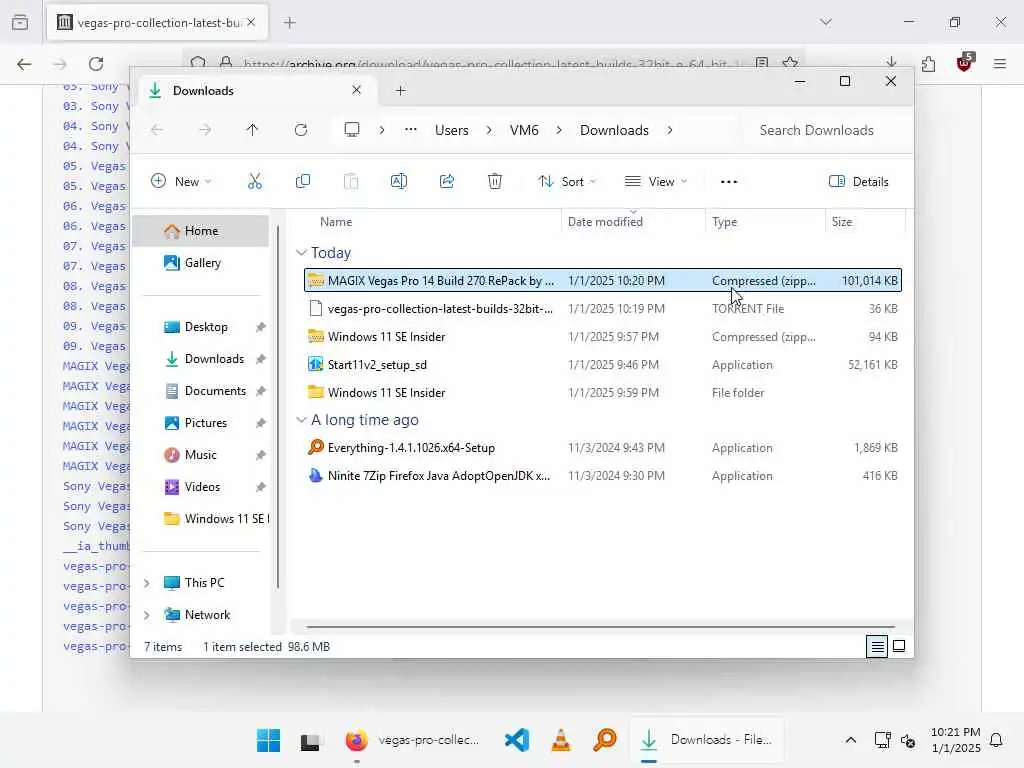Viewport: 1024px width, 768px height.
Task: Open a new Firefox tab
Action: [290, 22]
